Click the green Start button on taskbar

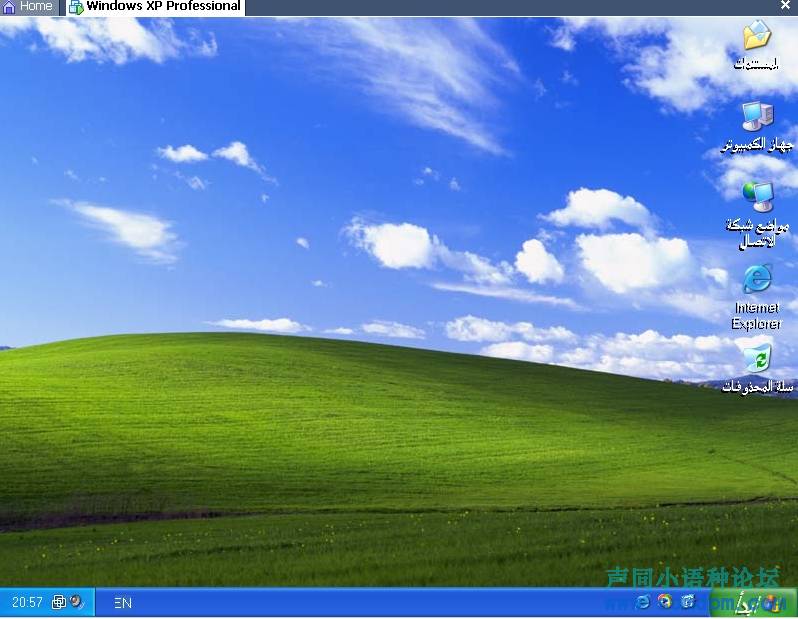click(754, 603)
